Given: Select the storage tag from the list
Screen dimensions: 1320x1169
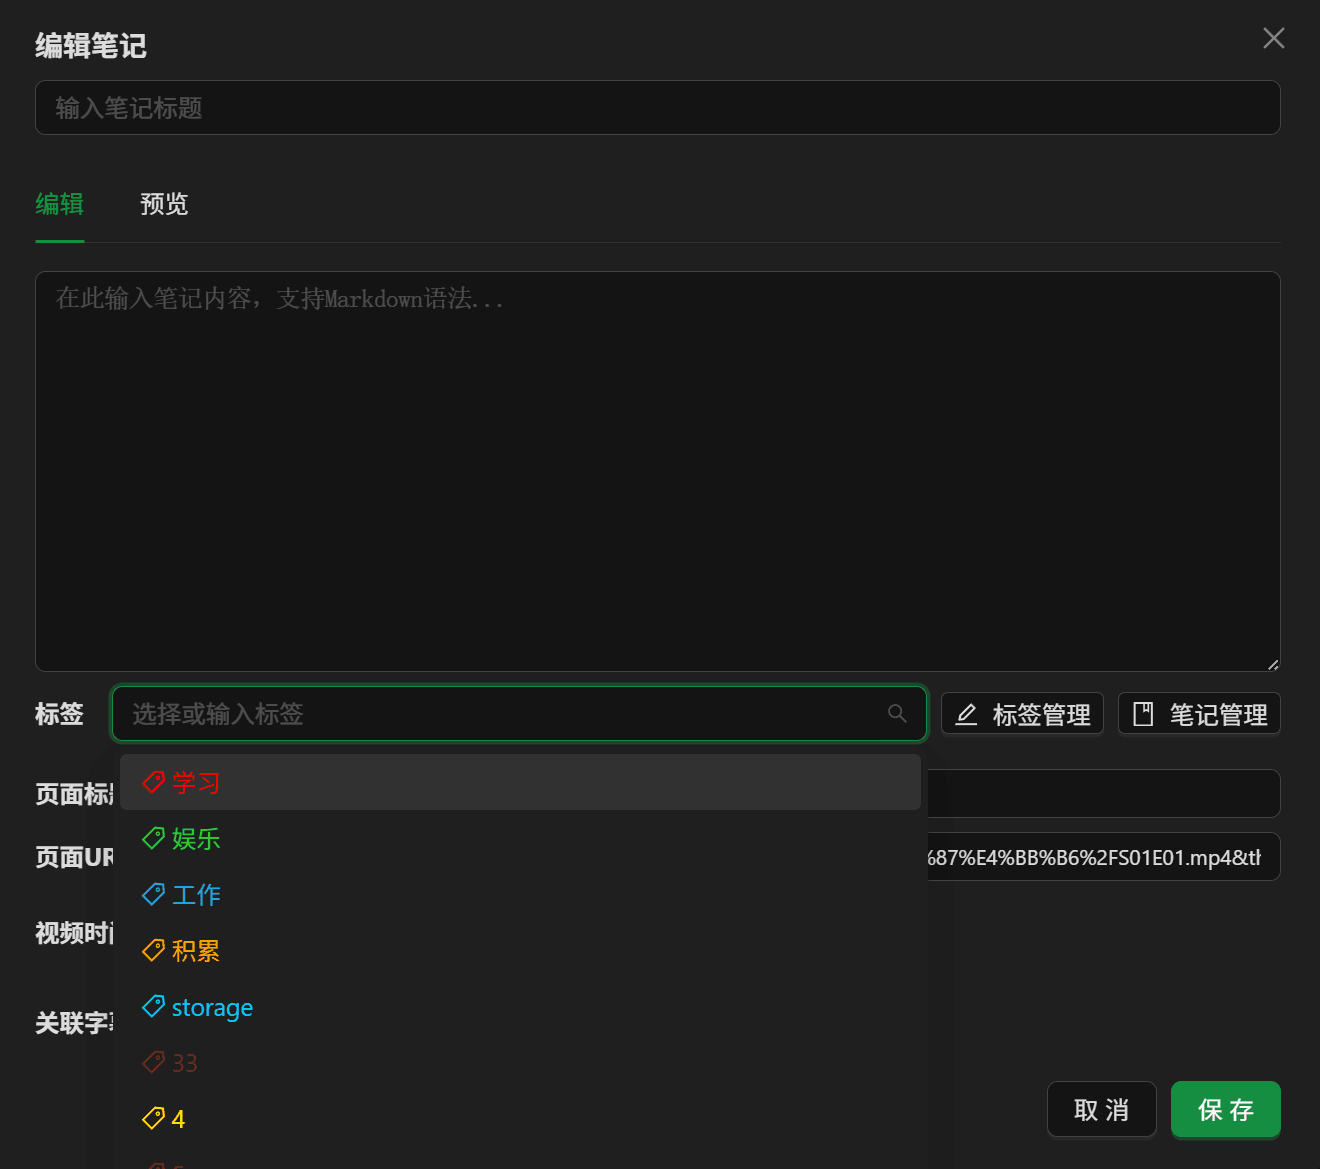Looking at the screenshot, I should point(211,1007).
